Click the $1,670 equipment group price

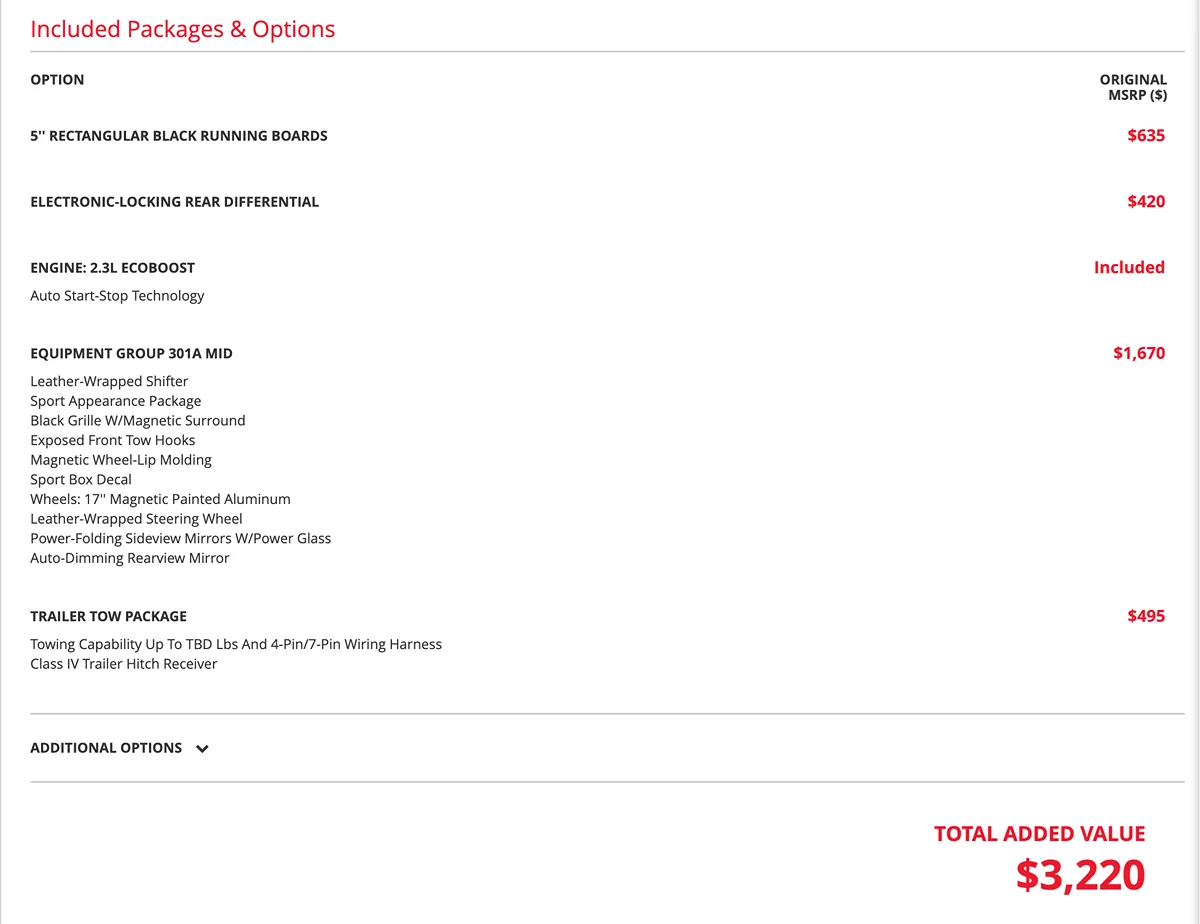(x=1139, y=354)
